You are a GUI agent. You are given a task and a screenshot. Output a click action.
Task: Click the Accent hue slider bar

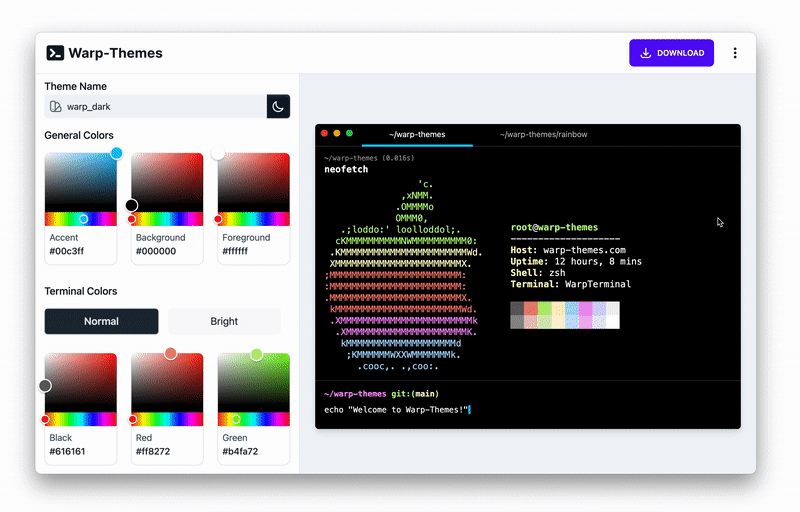81,219
